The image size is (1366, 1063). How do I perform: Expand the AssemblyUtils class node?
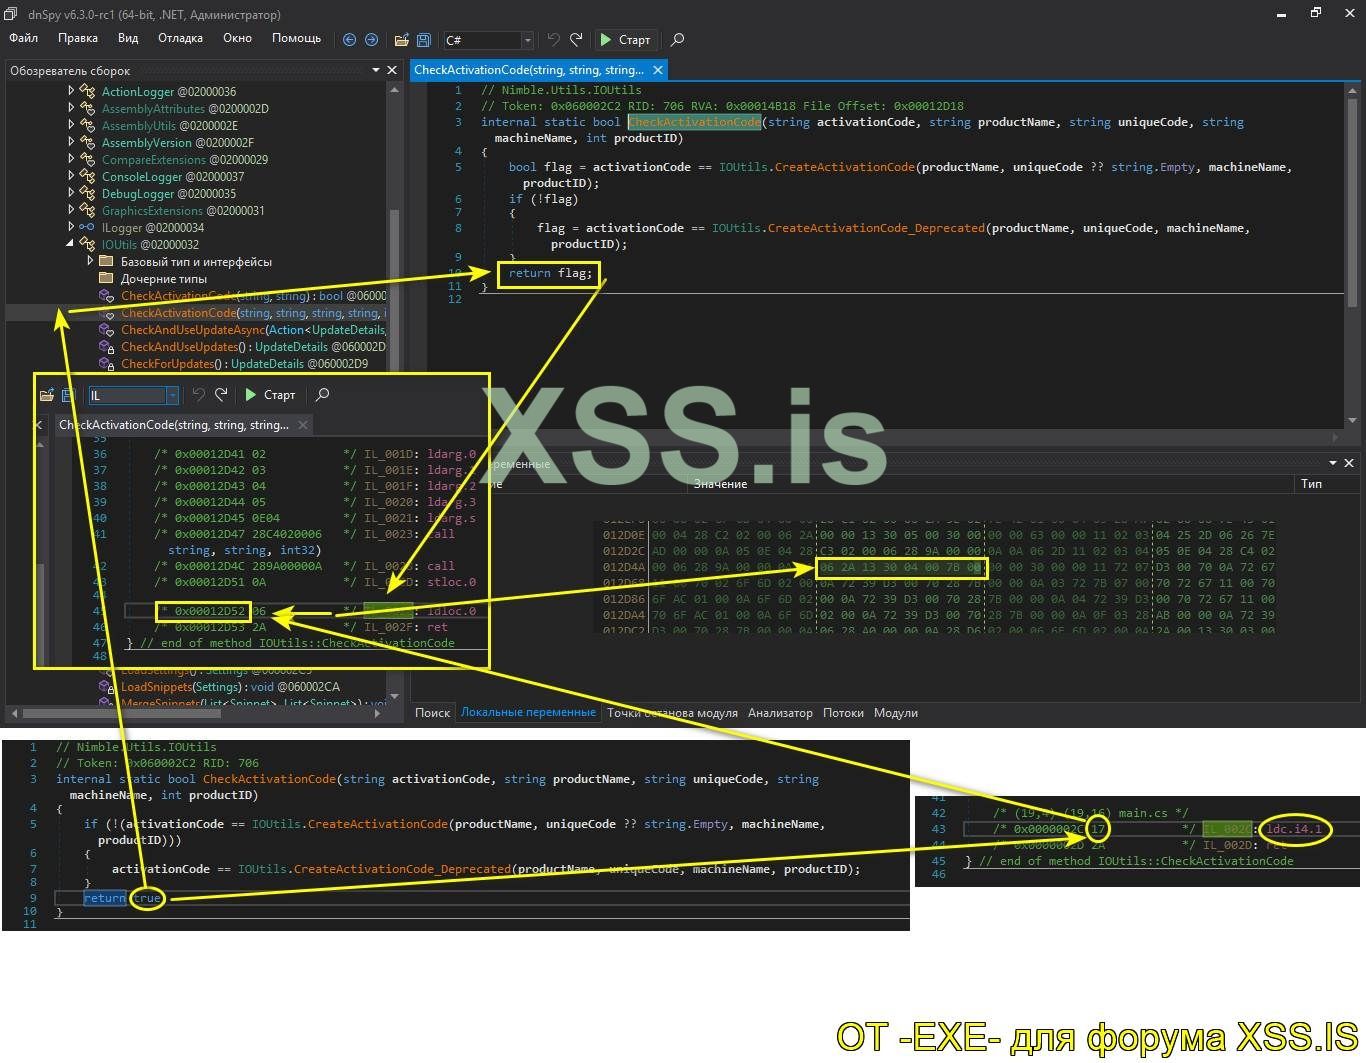tap(71, 125)
